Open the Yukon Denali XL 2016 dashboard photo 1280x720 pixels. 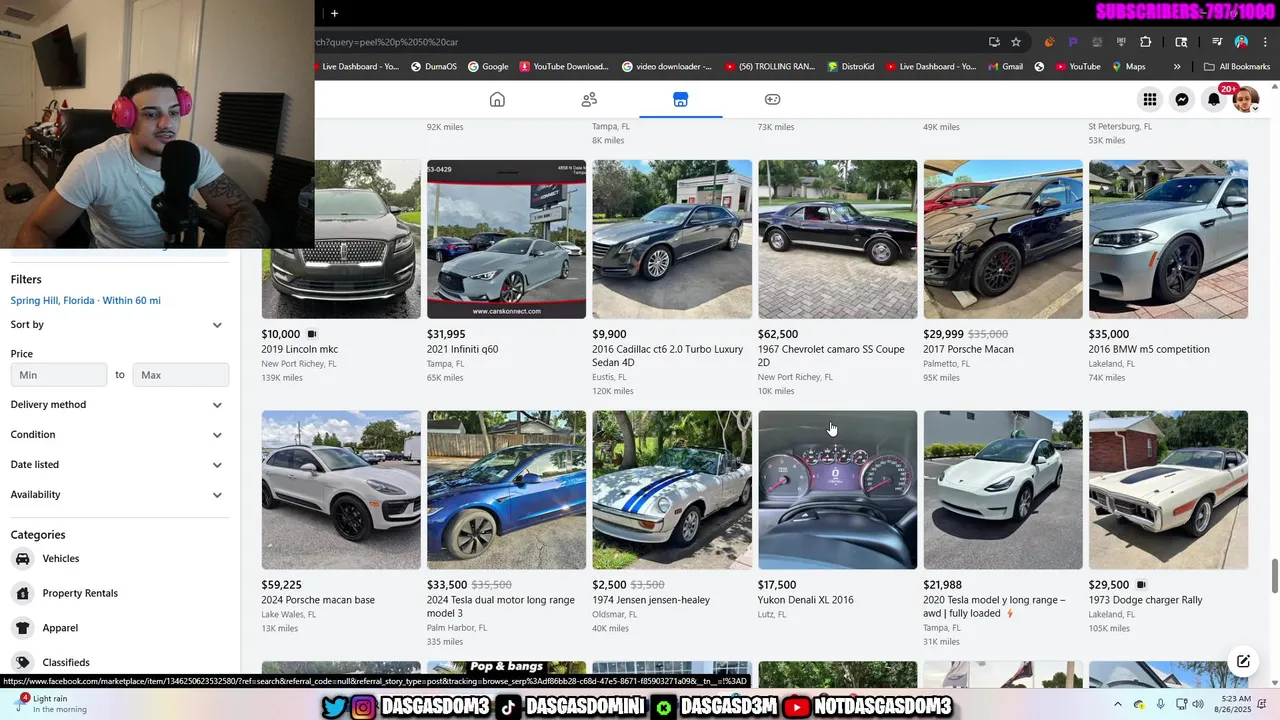click(x=837, y=490)
